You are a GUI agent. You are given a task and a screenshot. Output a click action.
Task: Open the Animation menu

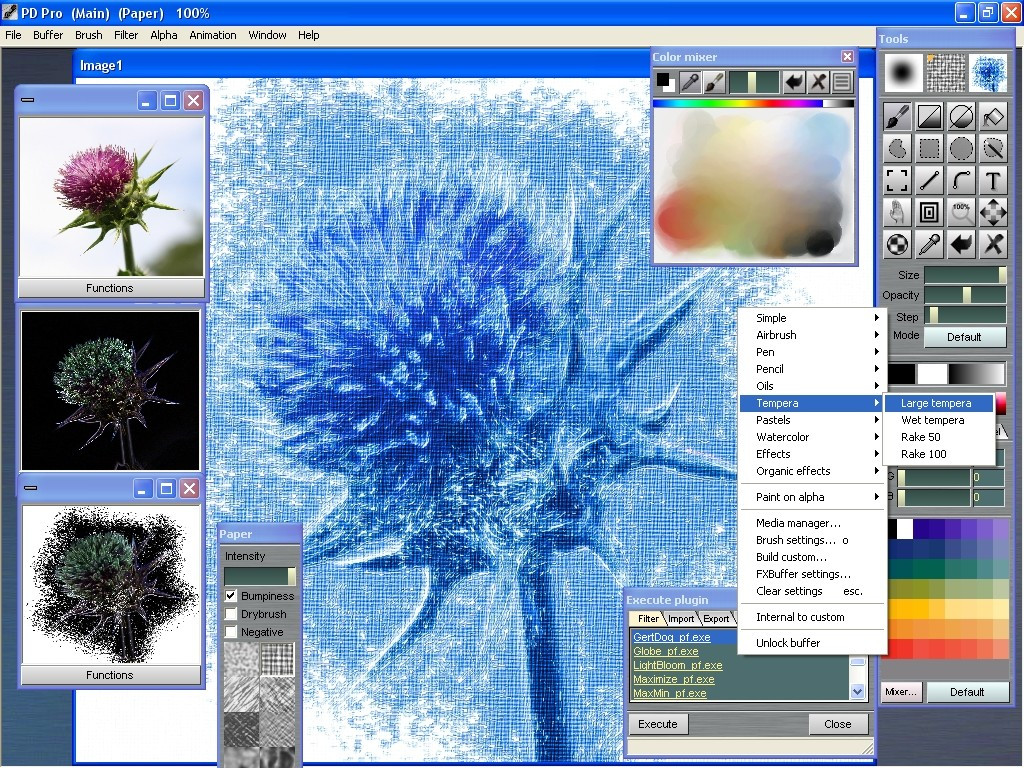(x=213, y=35)
